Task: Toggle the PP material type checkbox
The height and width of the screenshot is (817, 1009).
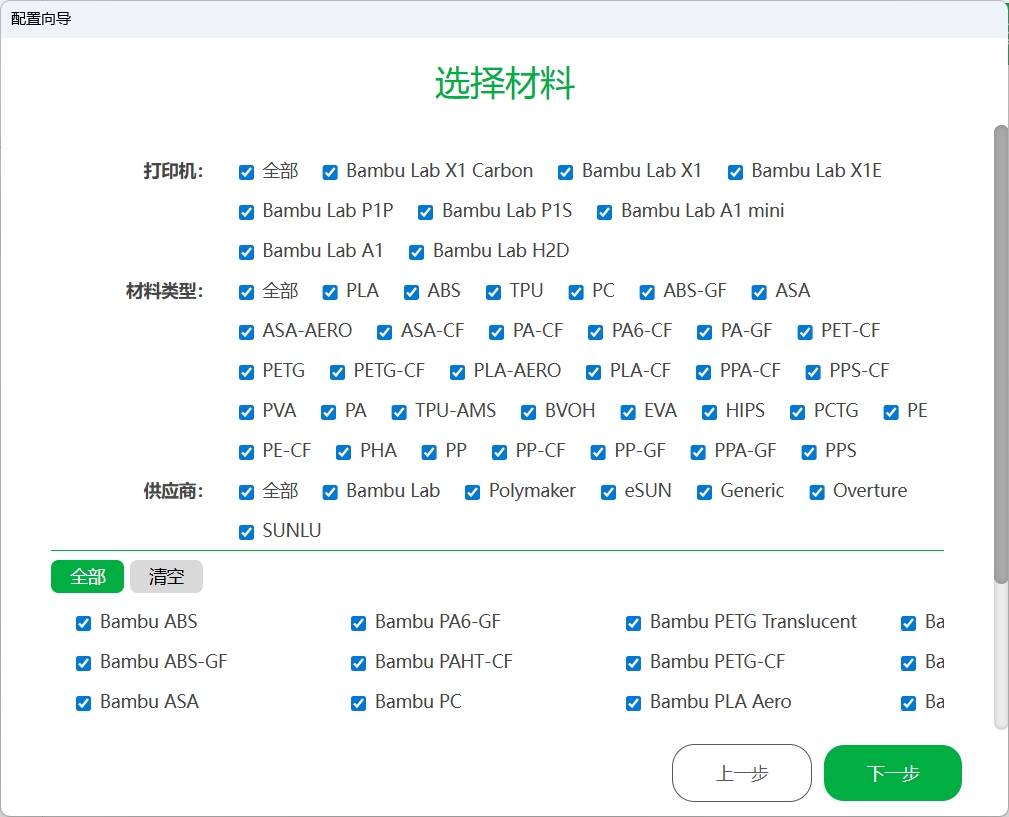Action: pyautogui.click(x=429, y=452)
